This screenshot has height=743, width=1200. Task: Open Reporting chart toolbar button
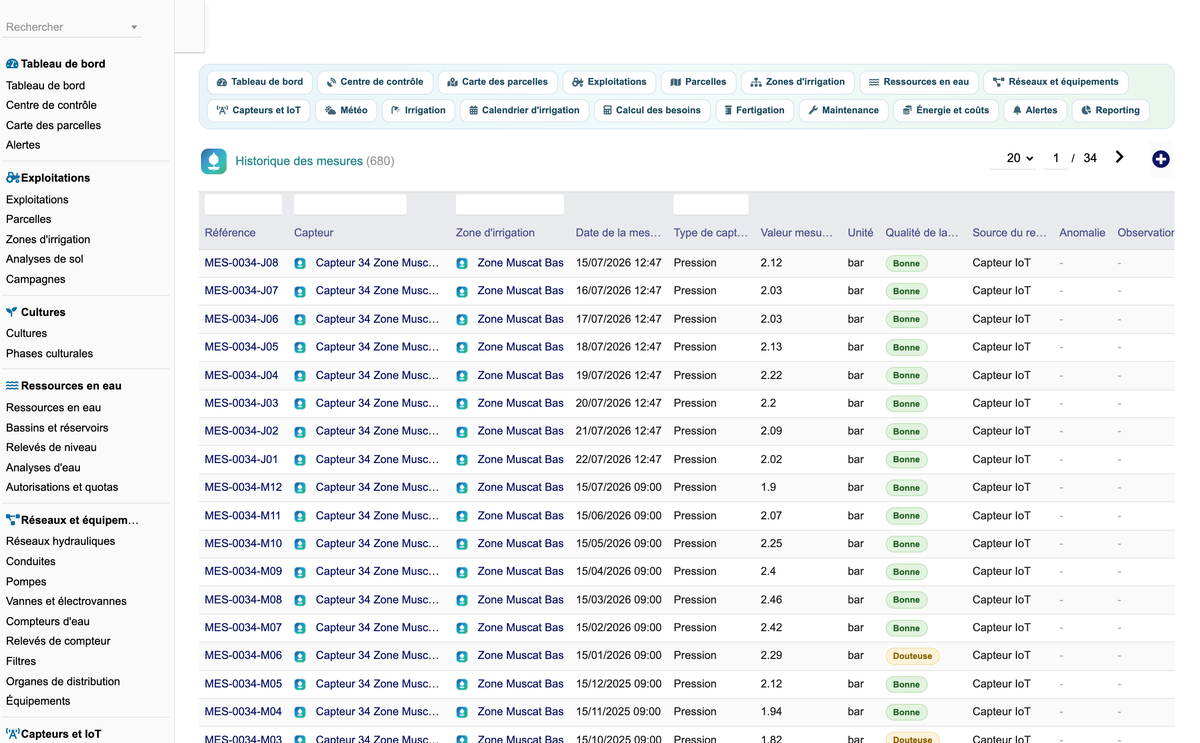pos(1110,110)
